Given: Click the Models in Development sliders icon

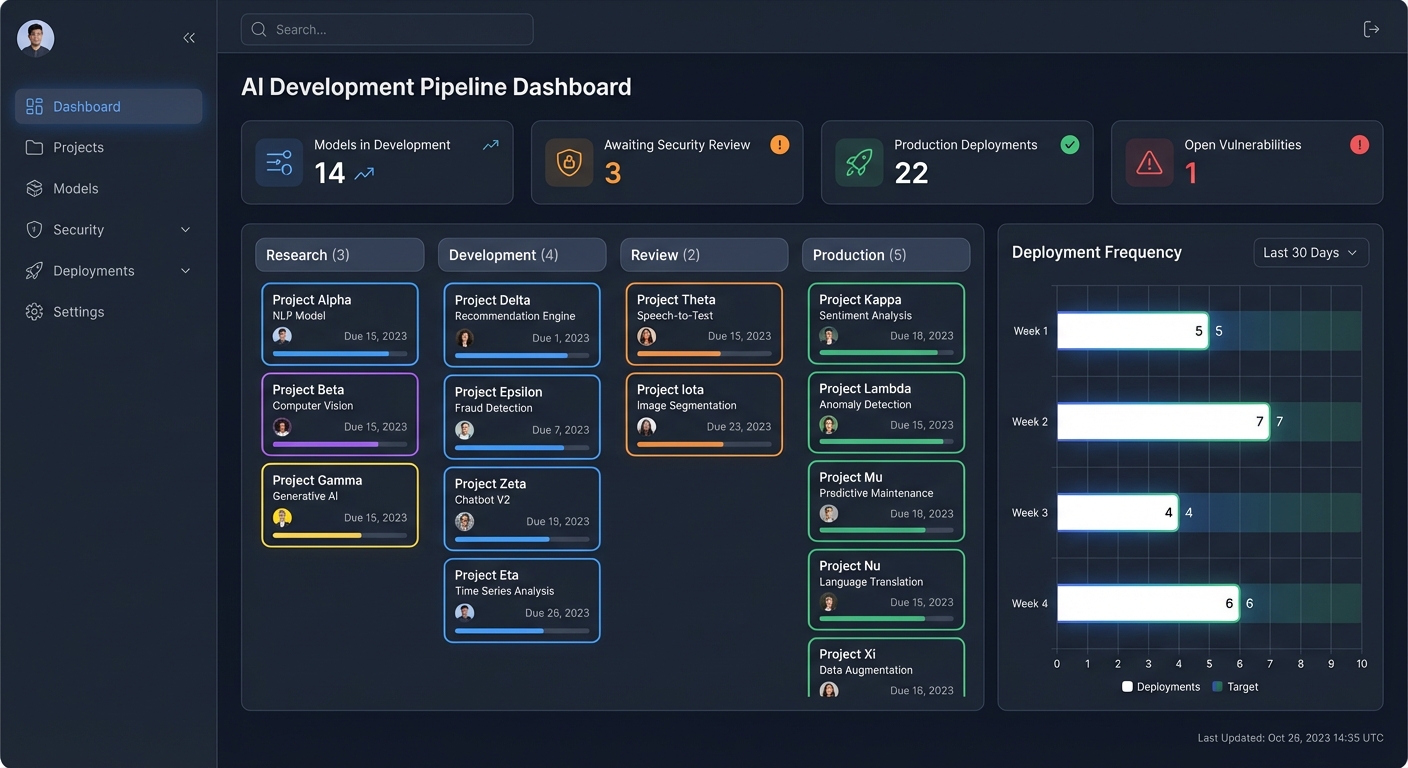Looking at the screenshot, I should [x=278, y=162].
